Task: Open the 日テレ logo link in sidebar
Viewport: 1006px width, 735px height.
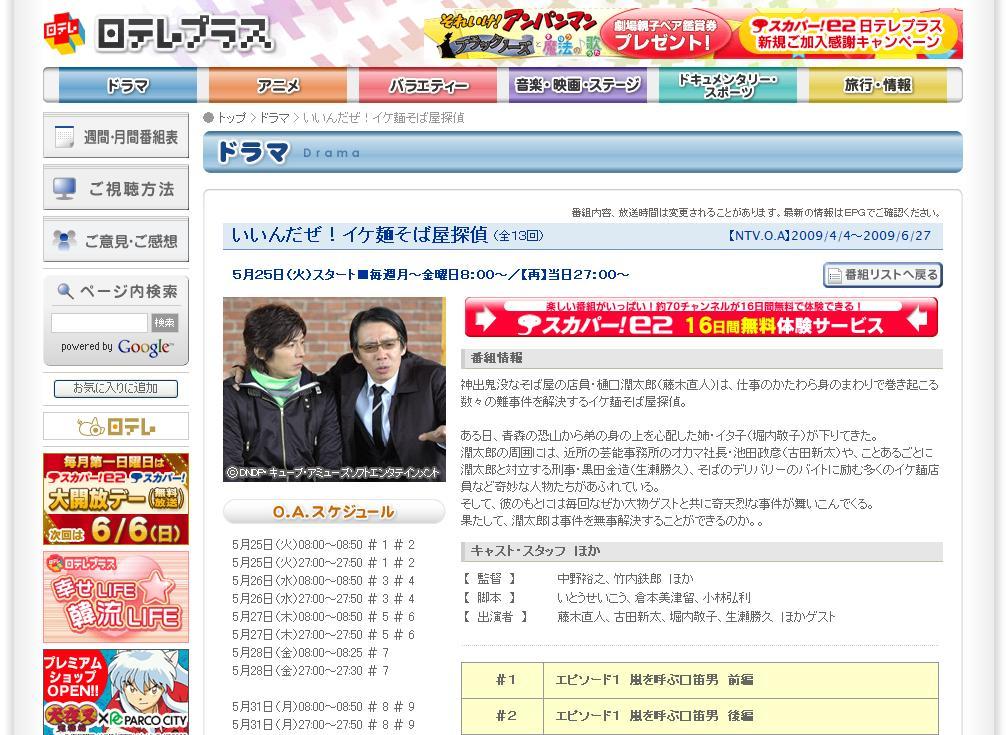Action: pos(116,426)
